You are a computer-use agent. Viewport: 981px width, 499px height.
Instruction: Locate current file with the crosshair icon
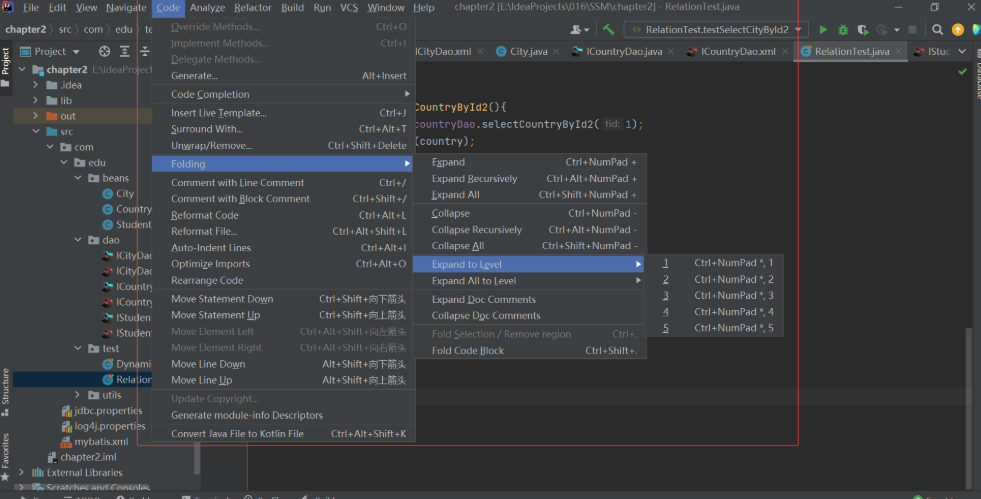tap(104, 51)
